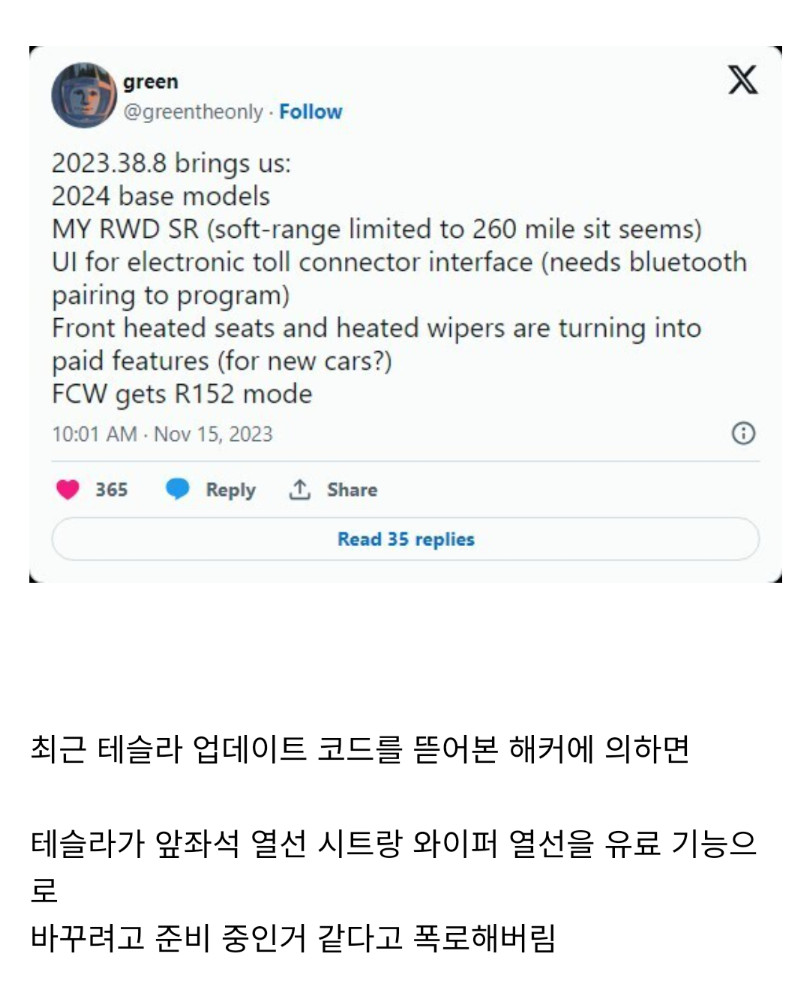The width and height of the screenshot is (810, 1001).
Task: Click the 365 likes count
Action: pos(112,490)
